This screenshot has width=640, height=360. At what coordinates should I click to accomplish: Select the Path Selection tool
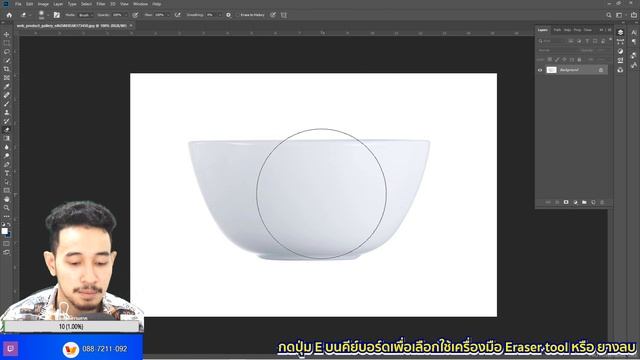click(x=7, y=182)
